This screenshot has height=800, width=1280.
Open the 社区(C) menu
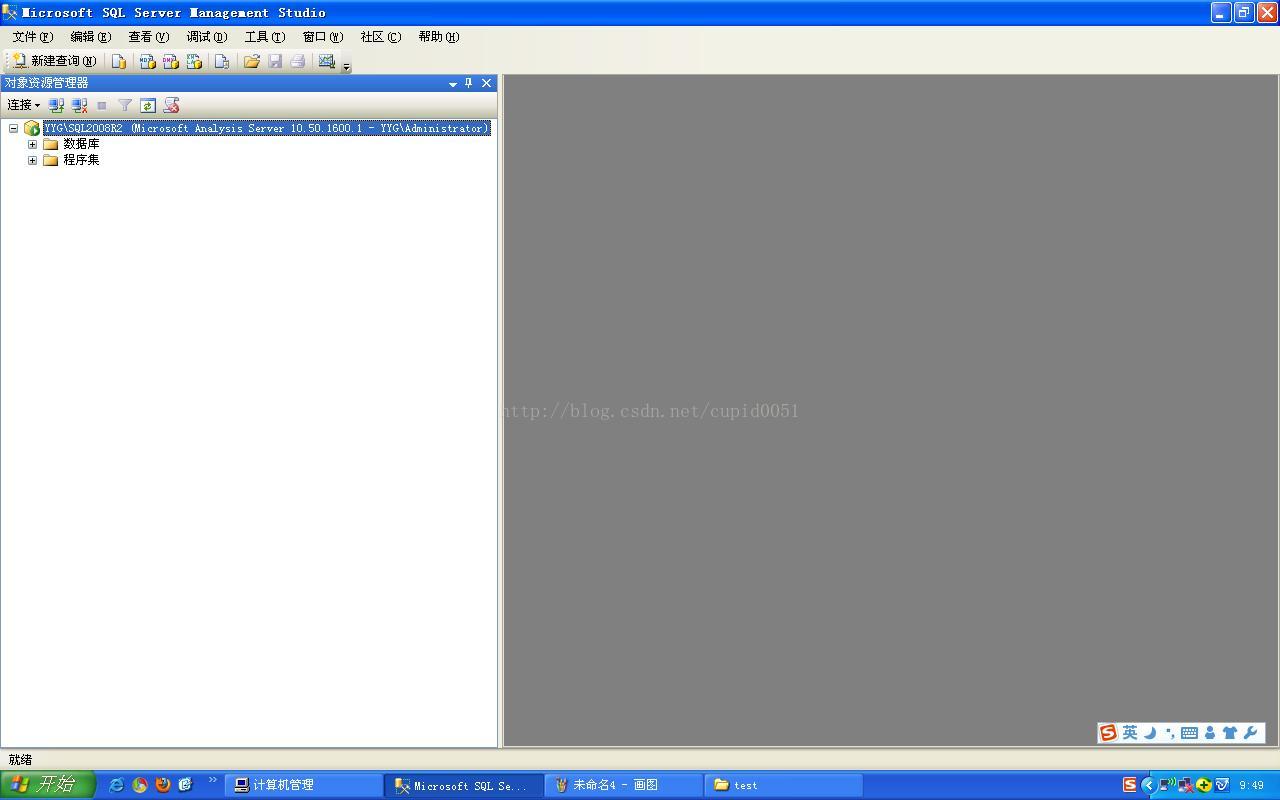coord(381,37)
